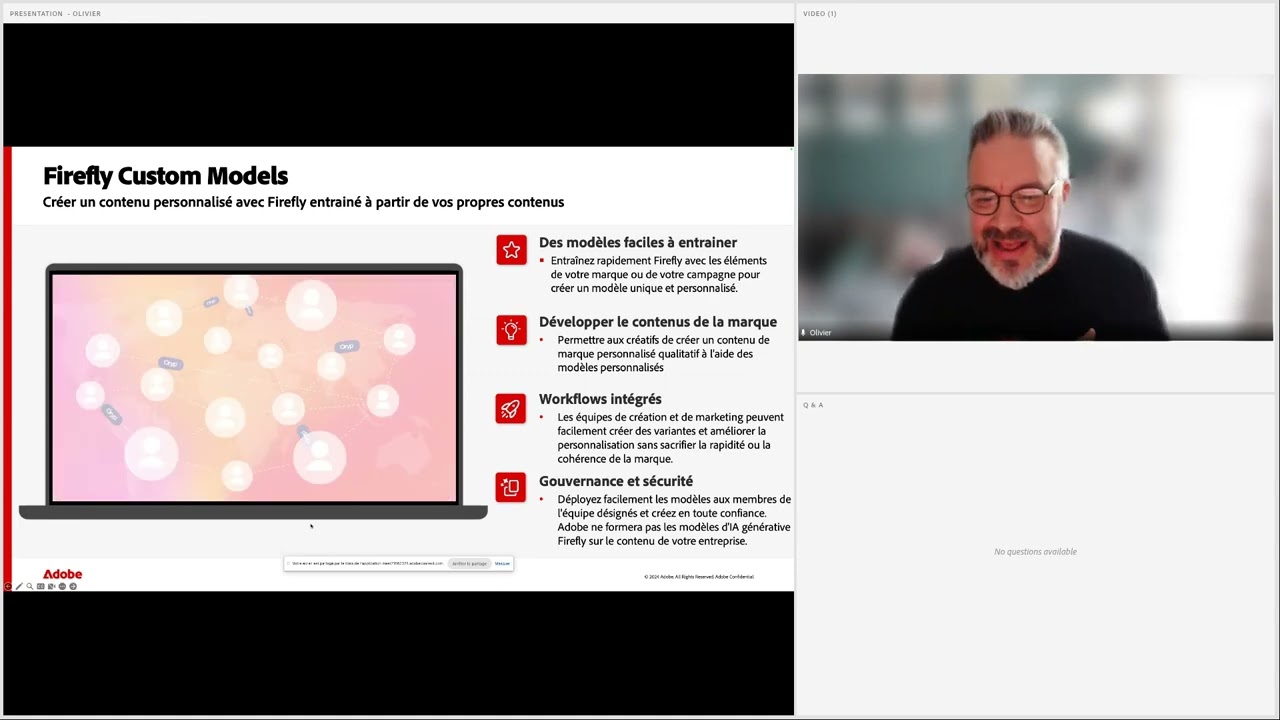Click 'No questions available' text

point(1035,552)
